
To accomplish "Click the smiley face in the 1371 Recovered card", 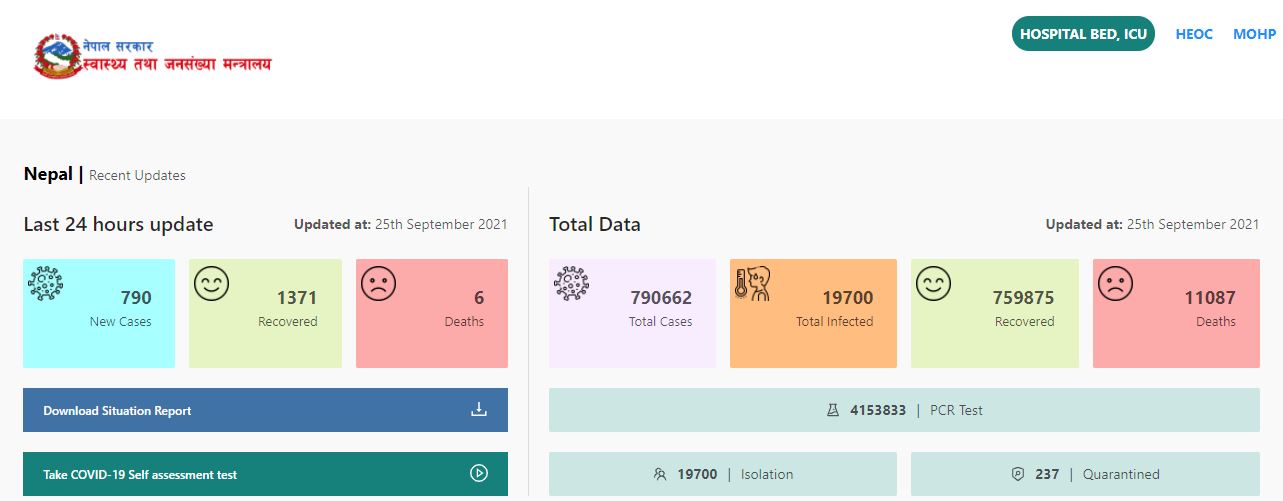I will click(211, 284).
